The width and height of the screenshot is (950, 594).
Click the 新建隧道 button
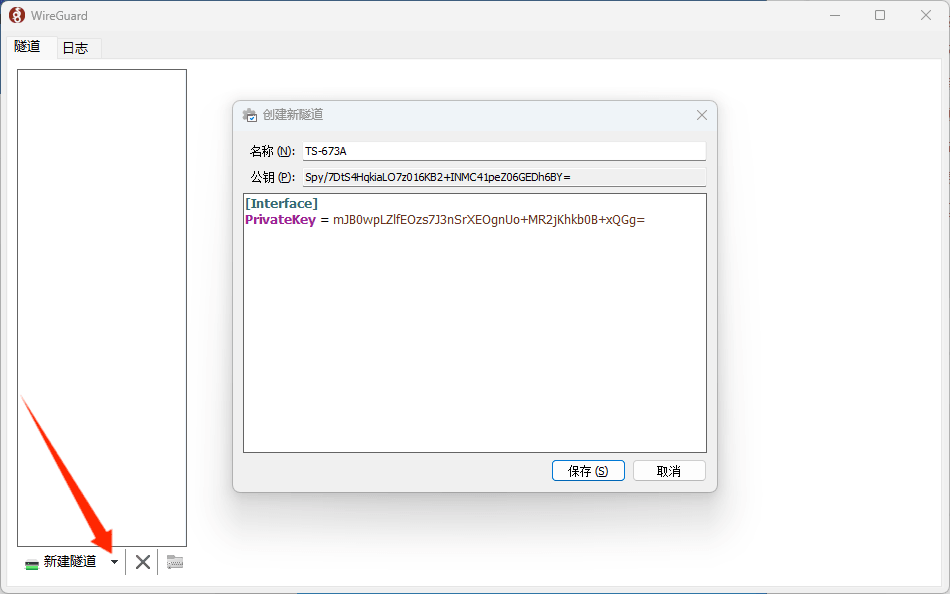pos(61,562)
